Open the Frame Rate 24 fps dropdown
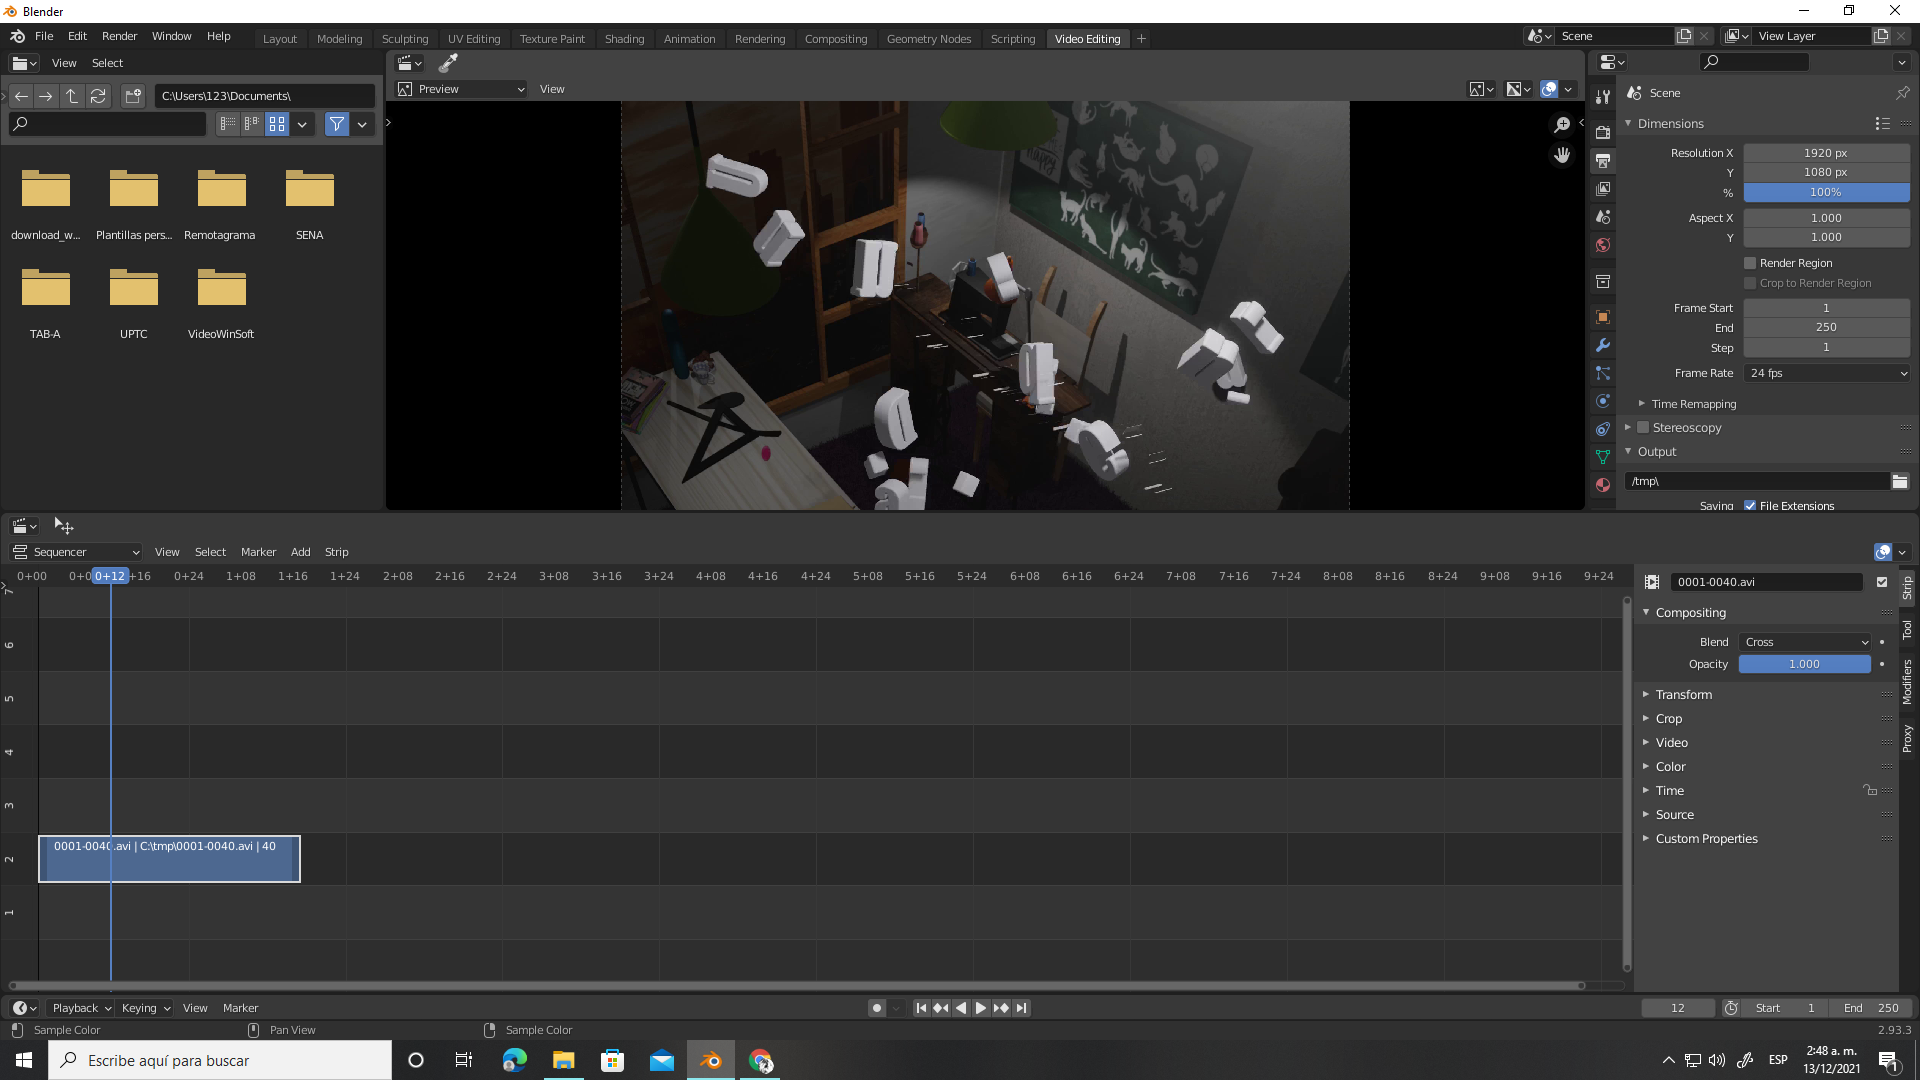Image resolution: width=1920 pixels, height=1080 pixels. point(1826,373)
